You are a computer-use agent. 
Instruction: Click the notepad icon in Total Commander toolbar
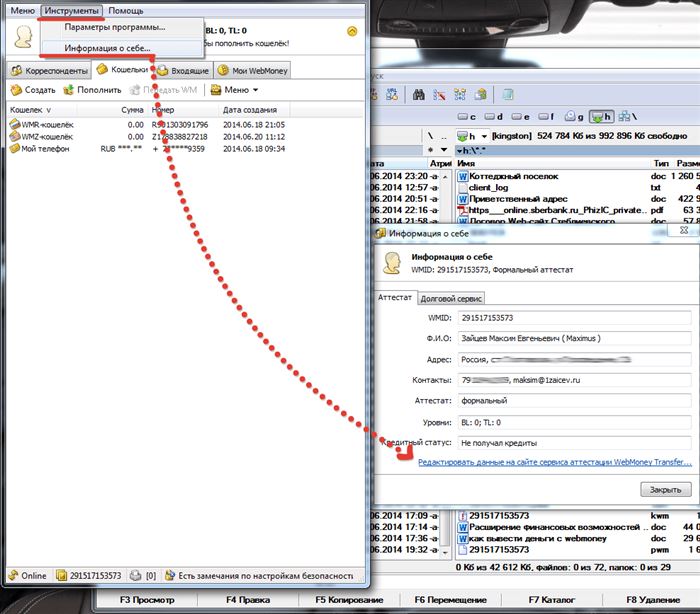pyautogui.click(x=508, y=94)
